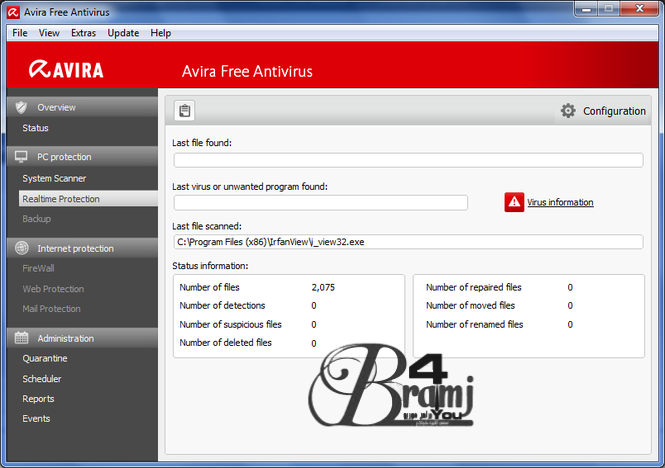Click the Avira logo in red banner
Viewport: 665px width, 468px height.
coord(66,69)
